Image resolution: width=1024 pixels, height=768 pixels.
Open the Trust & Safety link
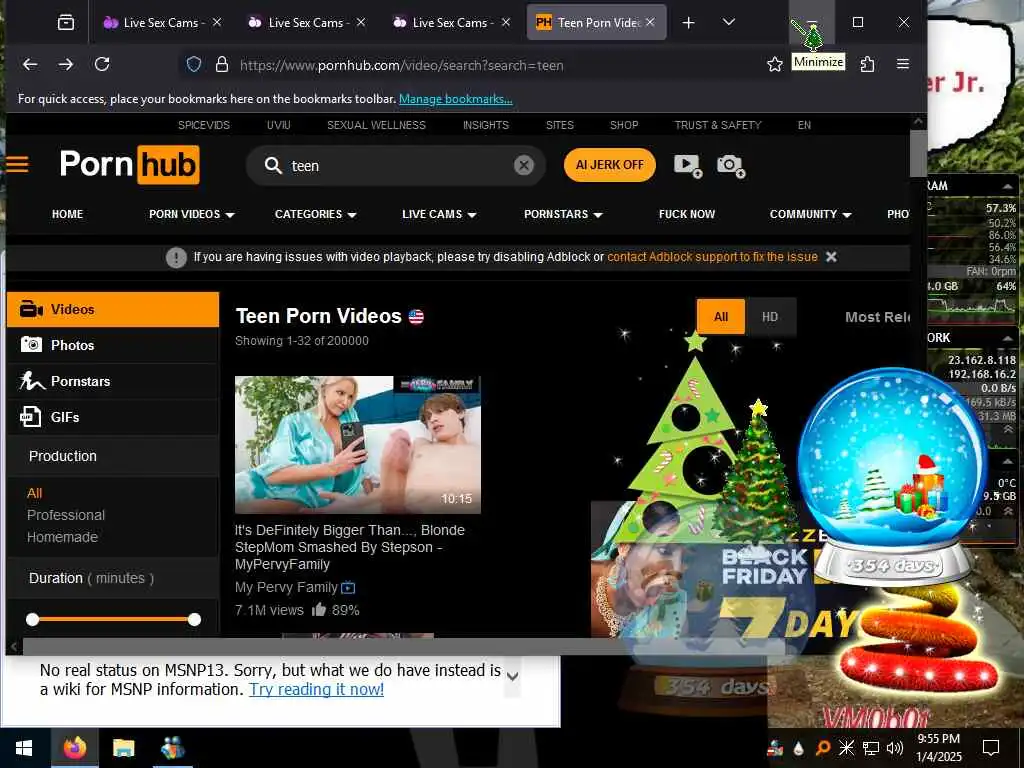[718, 125]
